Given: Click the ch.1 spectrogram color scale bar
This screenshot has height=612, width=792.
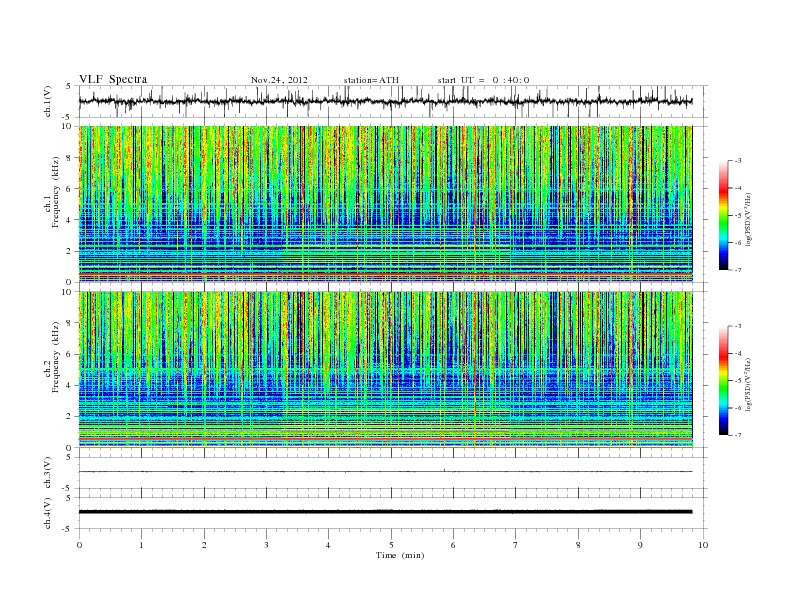Looking at the screenshot, I should click(723, 215).
